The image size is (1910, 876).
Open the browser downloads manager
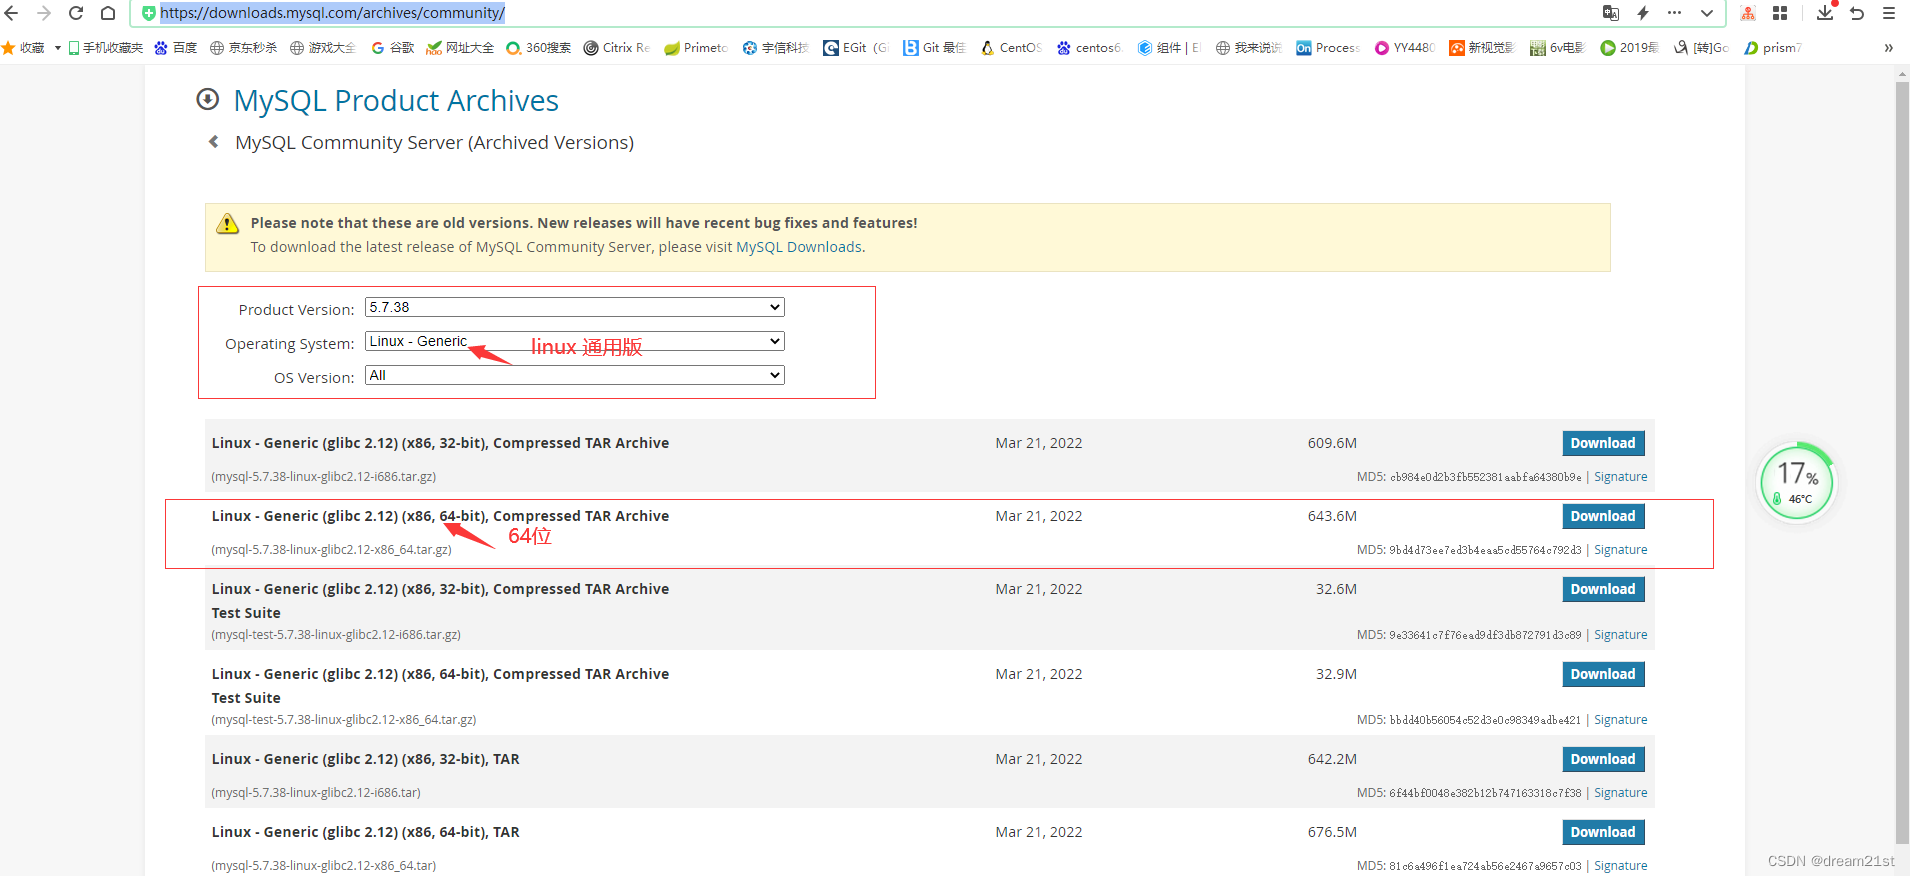1825,13
